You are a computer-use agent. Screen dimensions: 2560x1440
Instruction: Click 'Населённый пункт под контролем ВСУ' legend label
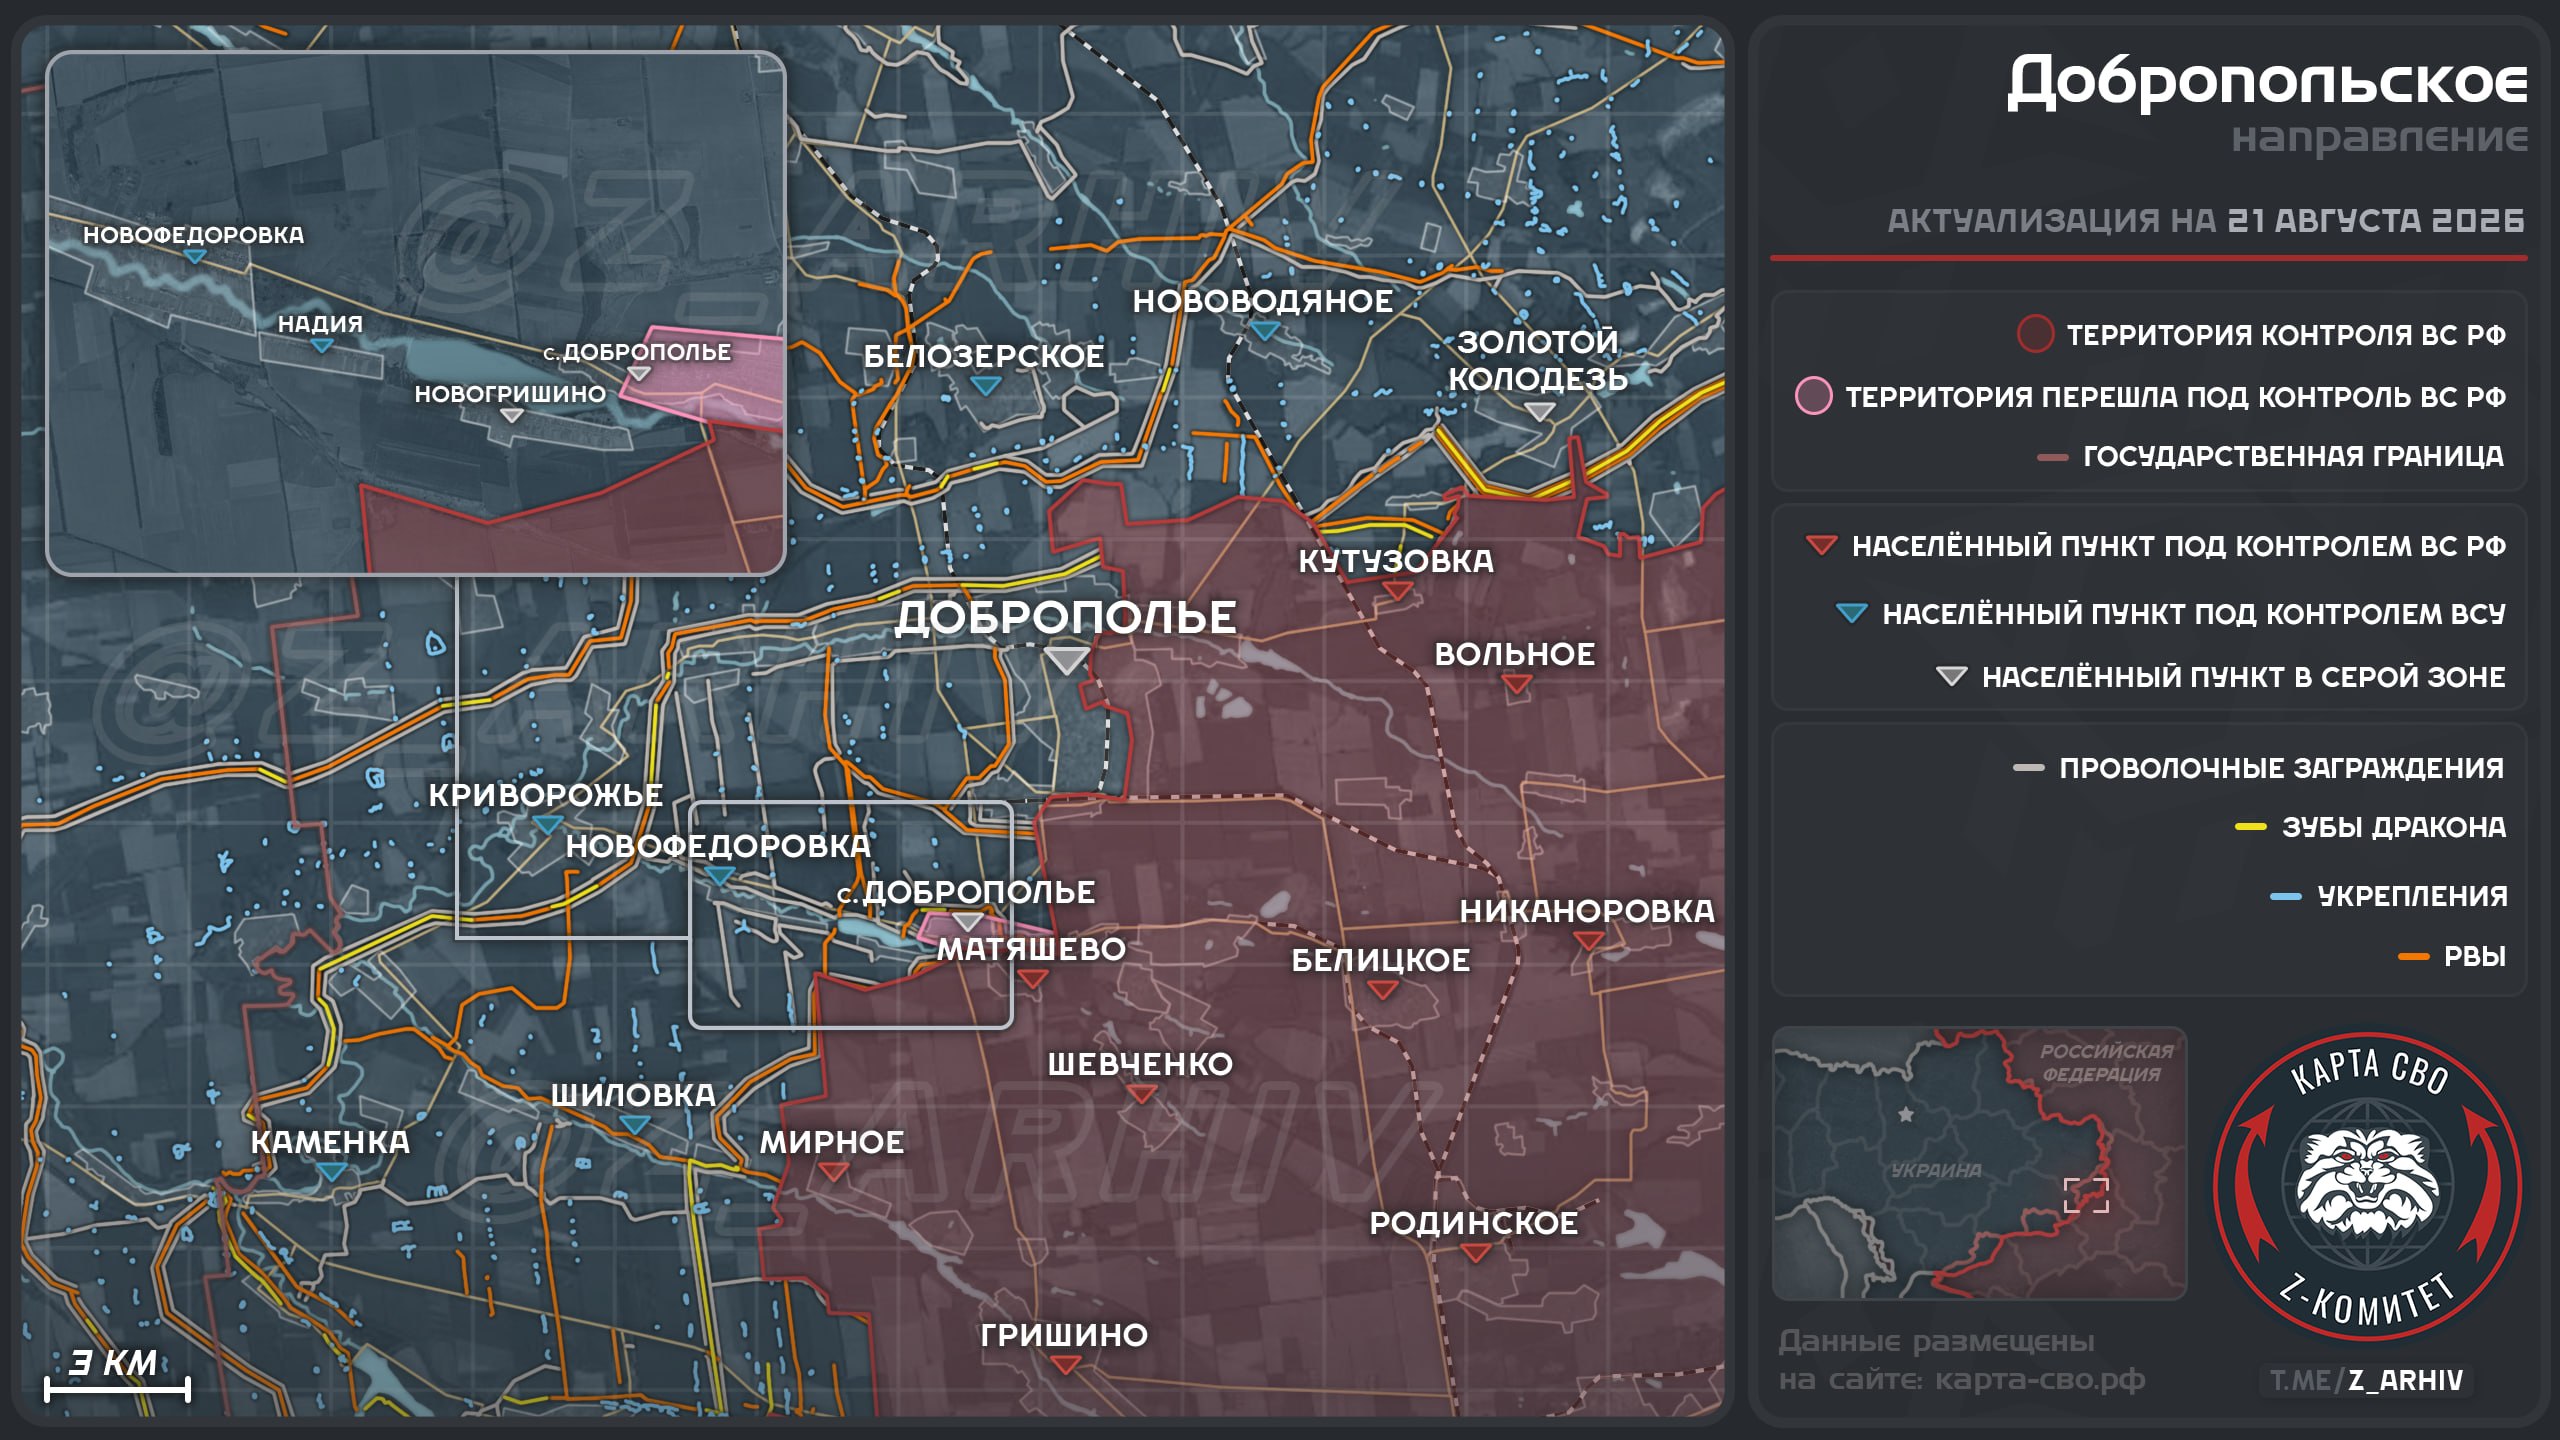tap(2194, 613)
